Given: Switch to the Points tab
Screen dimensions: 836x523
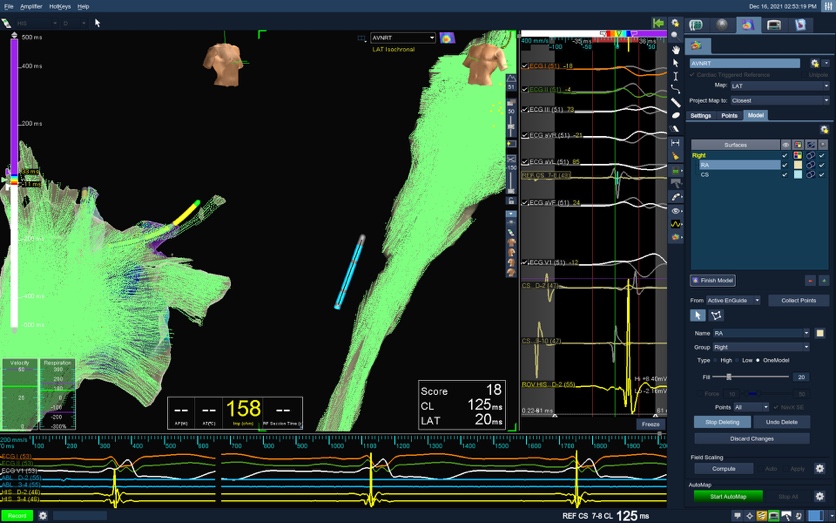Looking at the screenshot, I should [730, 115].
